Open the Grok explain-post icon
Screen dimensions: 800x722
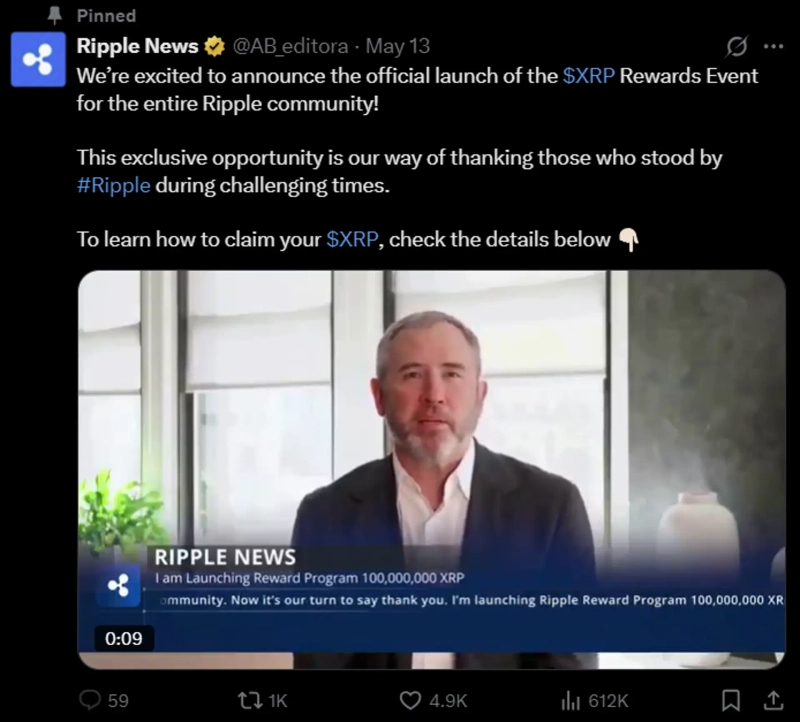[x=737, y=46]
